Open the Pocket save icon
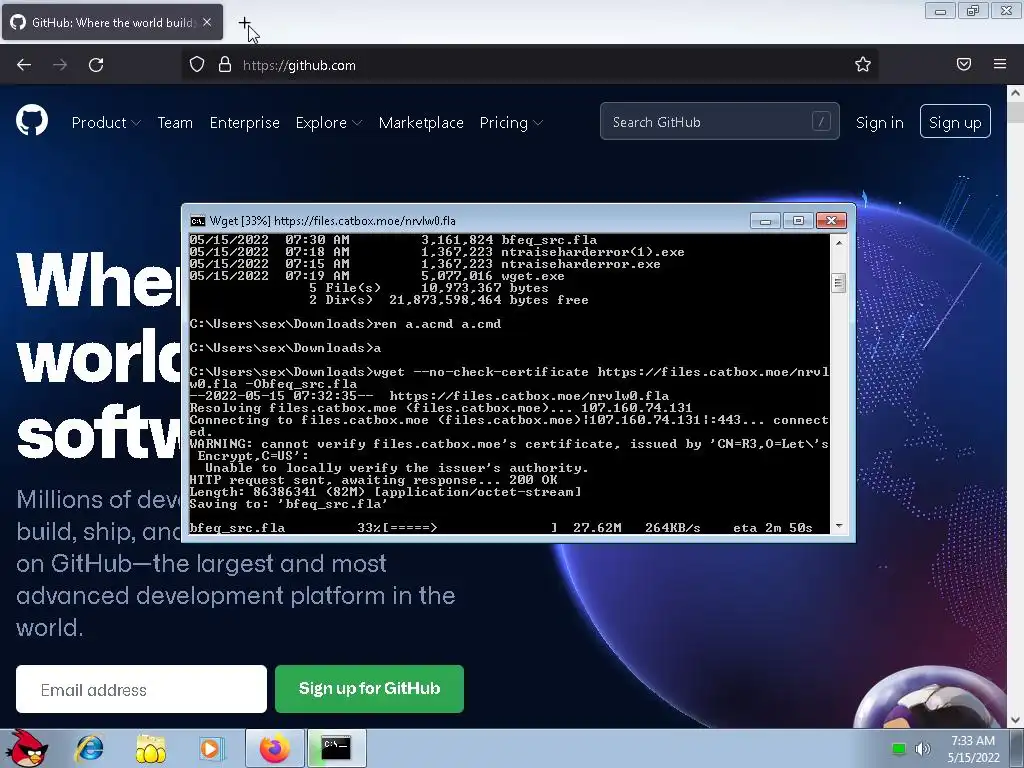Image resolution: width=1024 pixels, height=768 pixels. [x=963, y=64]
